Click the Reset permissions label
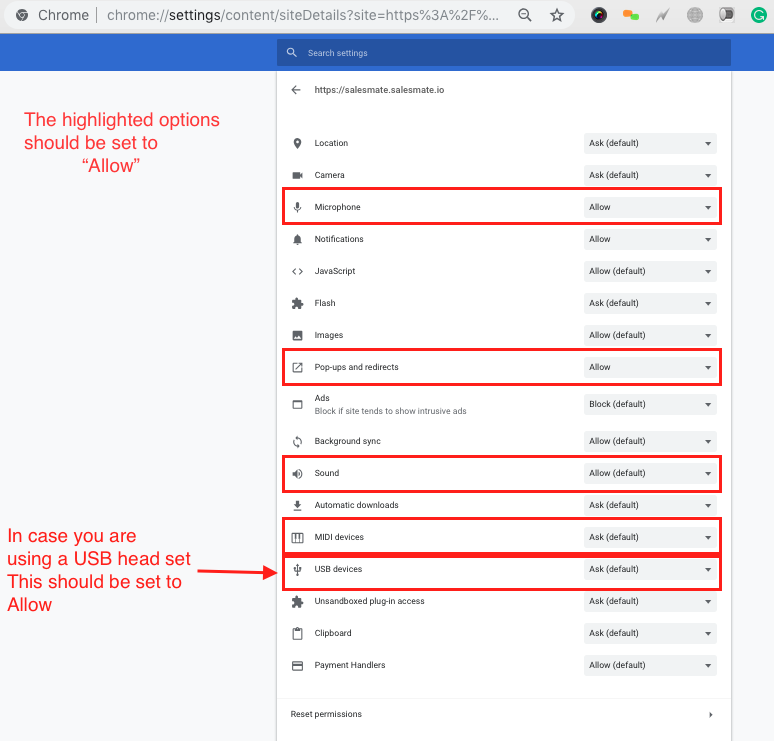 (x=326, y=714)
